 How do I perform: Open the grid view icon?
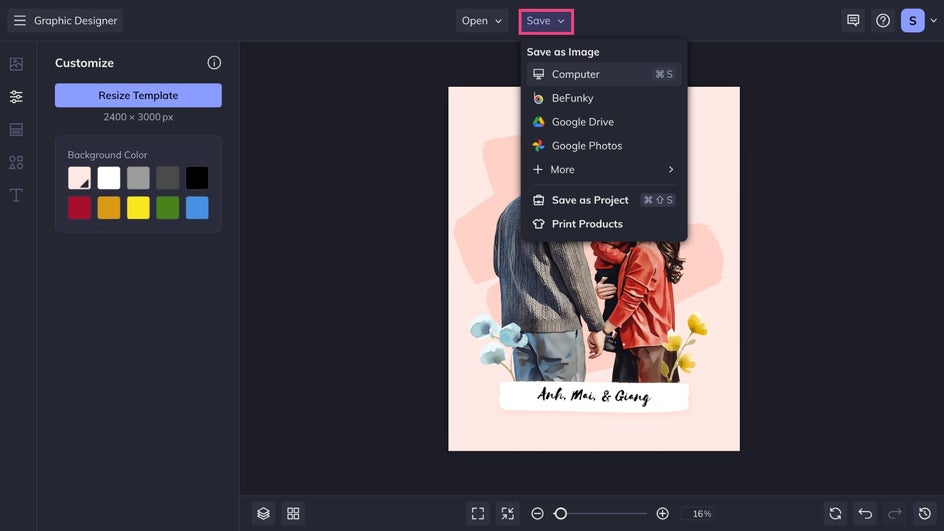tap(293, 514)
